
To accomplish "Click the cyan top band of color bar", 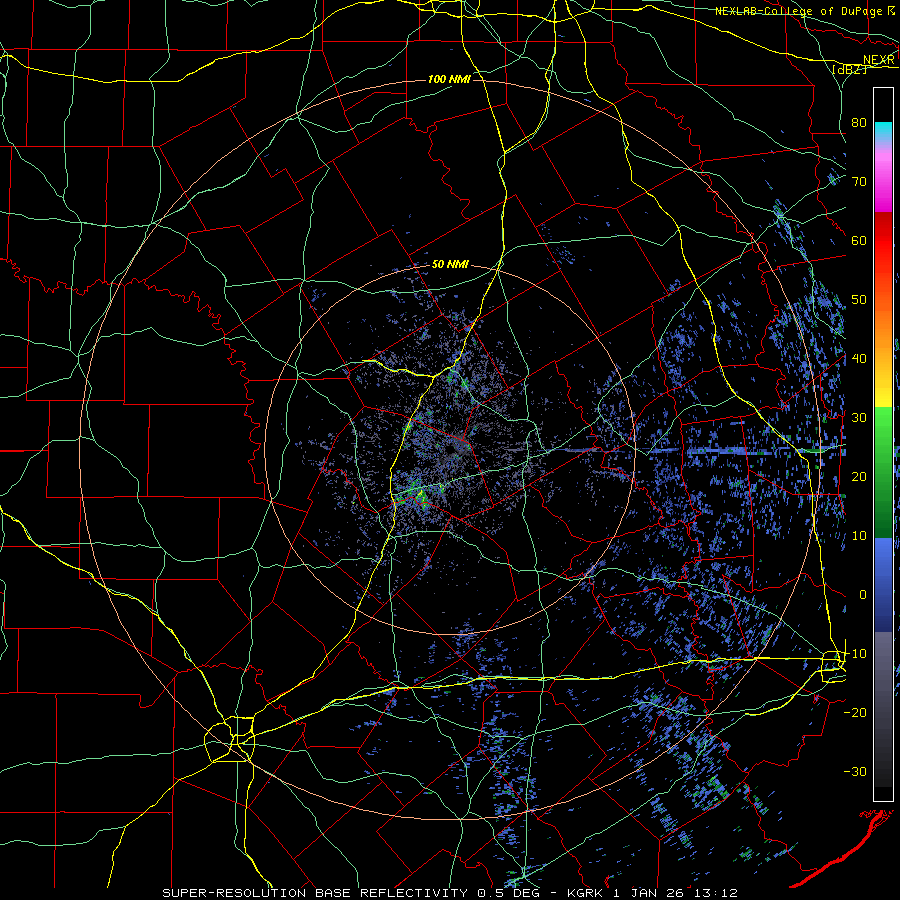I will click(x=883, y=131).
